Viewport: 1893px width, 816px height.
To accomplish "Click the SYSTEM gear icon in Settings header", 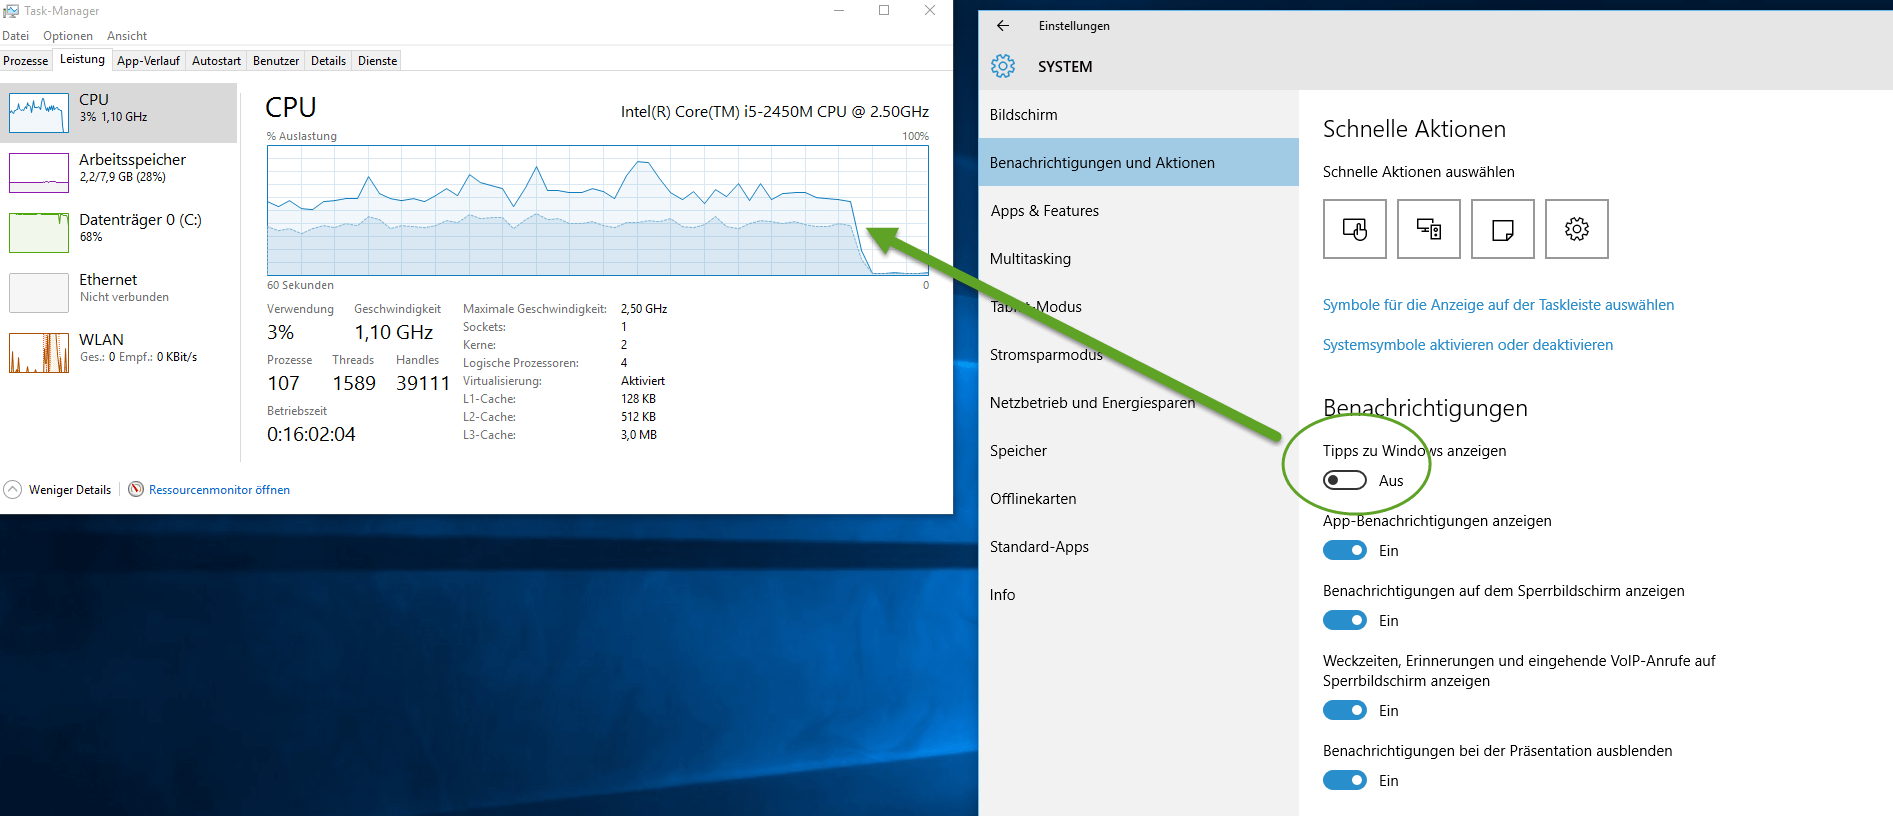I will tap(1003, 66).
